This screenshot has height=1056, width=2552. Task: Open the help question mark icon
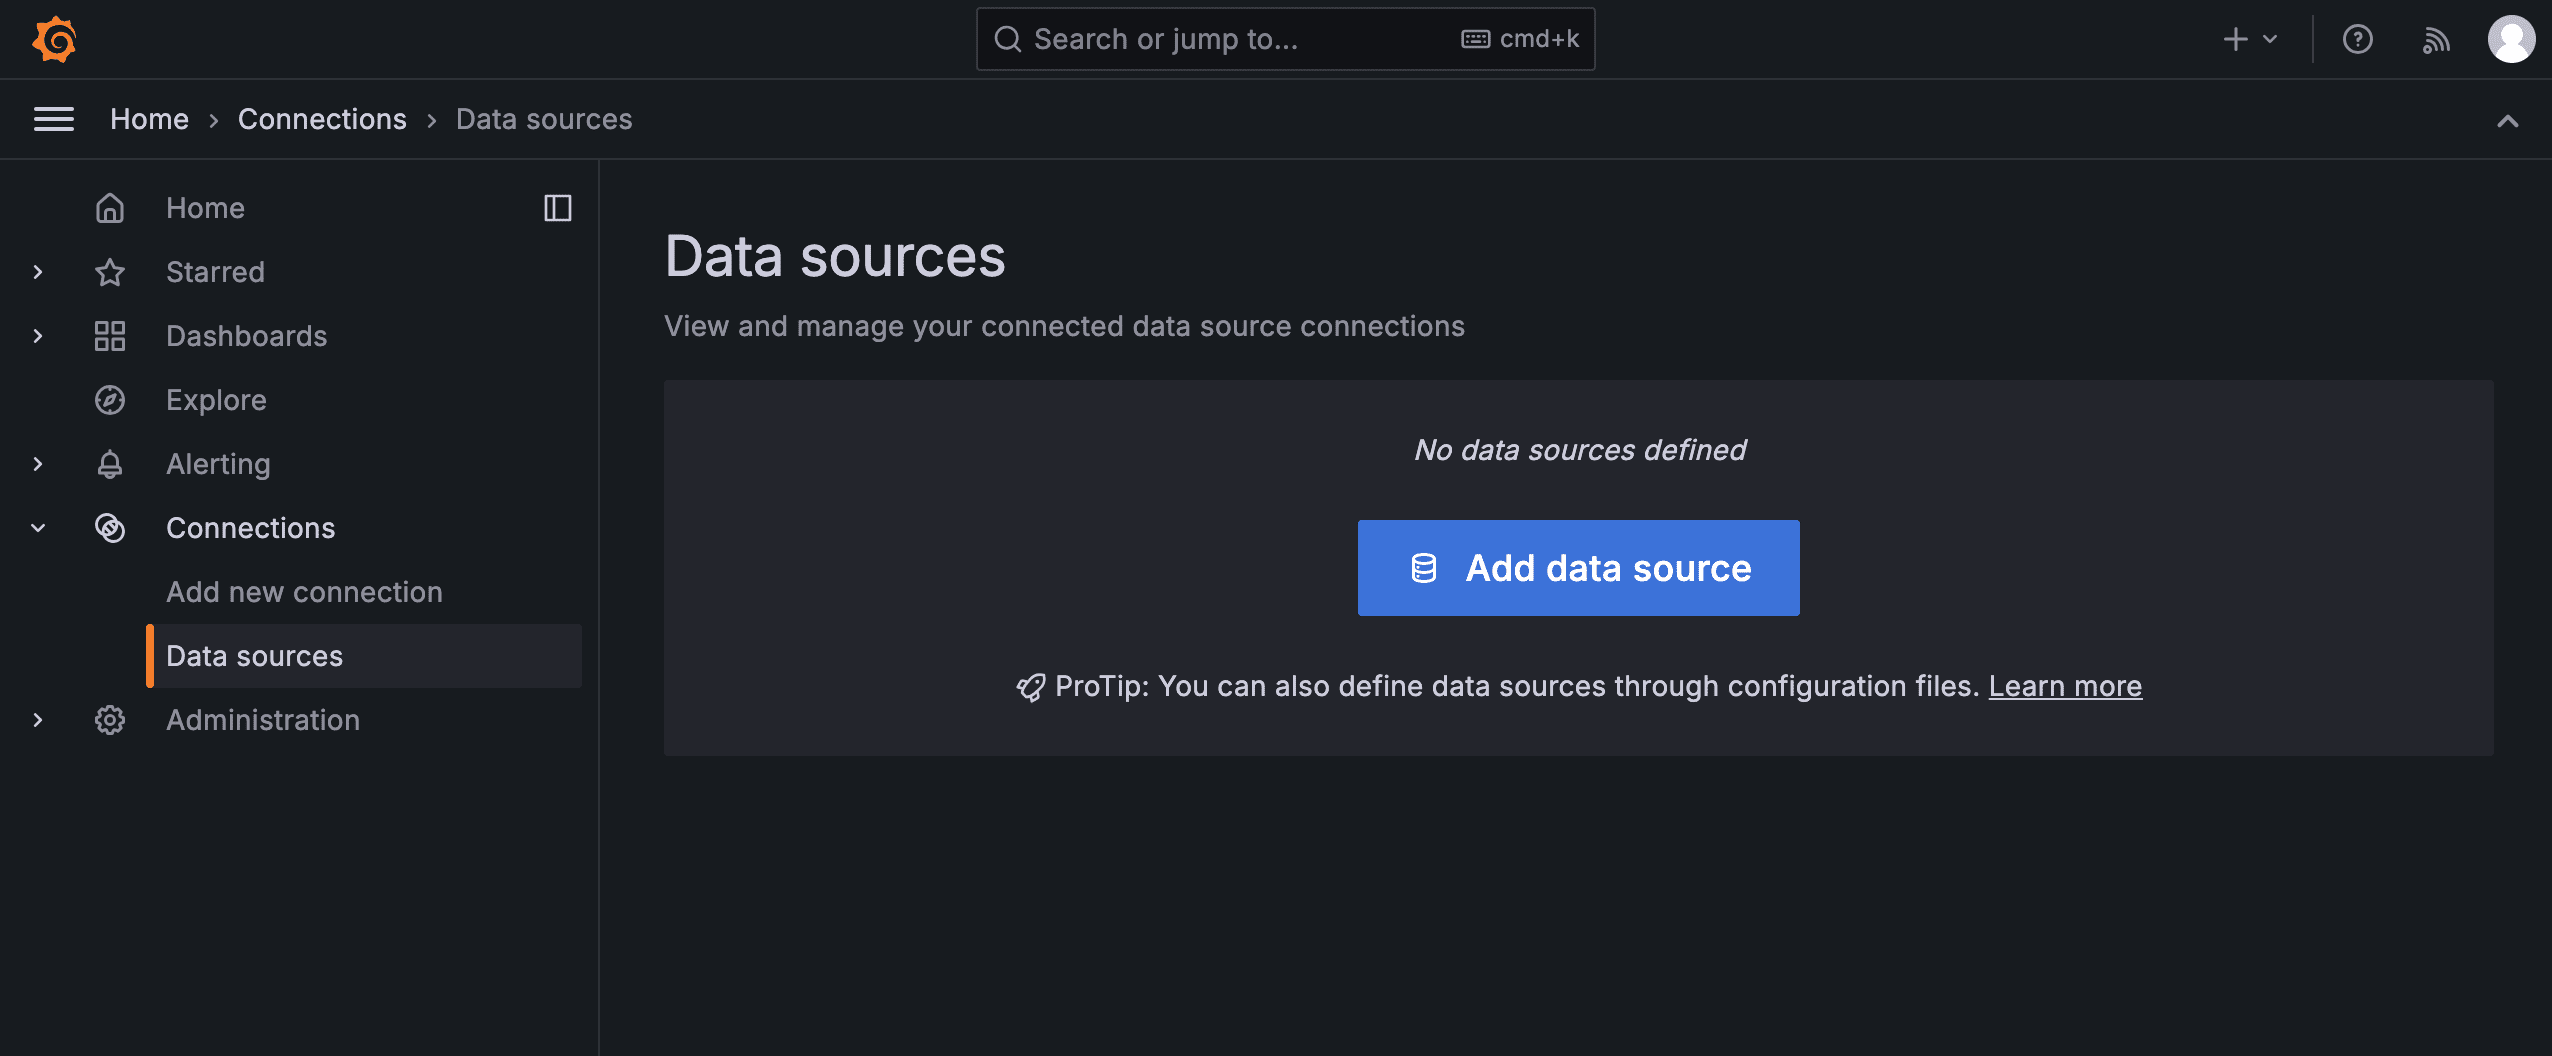[2357, 39]
